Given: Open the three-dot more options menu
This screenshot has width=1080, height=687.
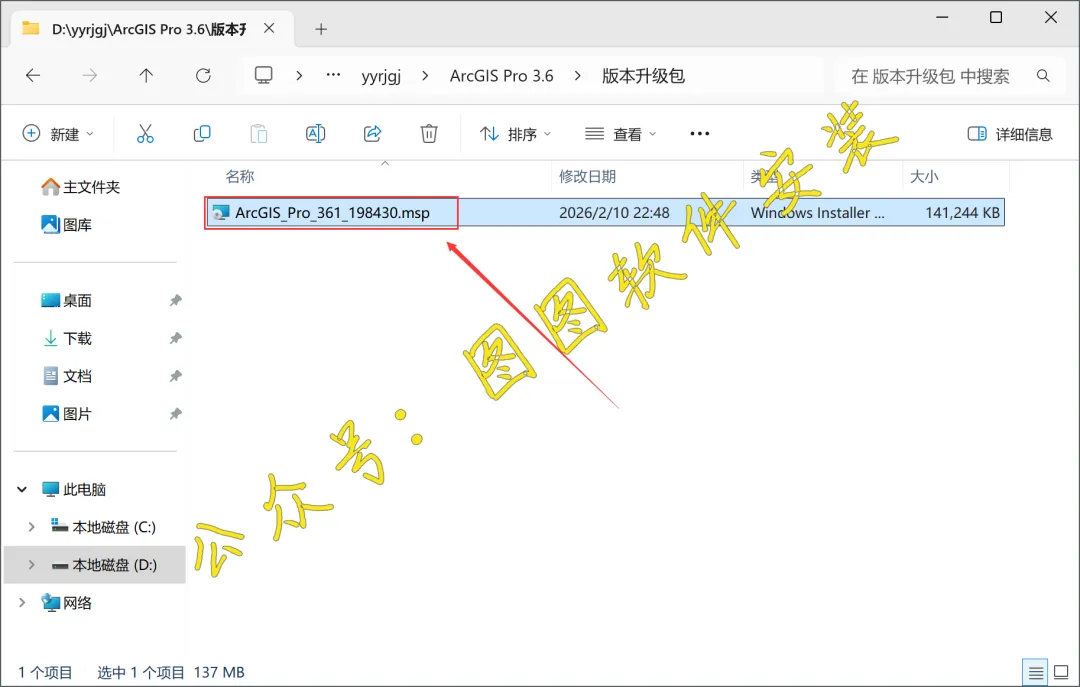Looking at the screenshot, I should pos(700,134).
